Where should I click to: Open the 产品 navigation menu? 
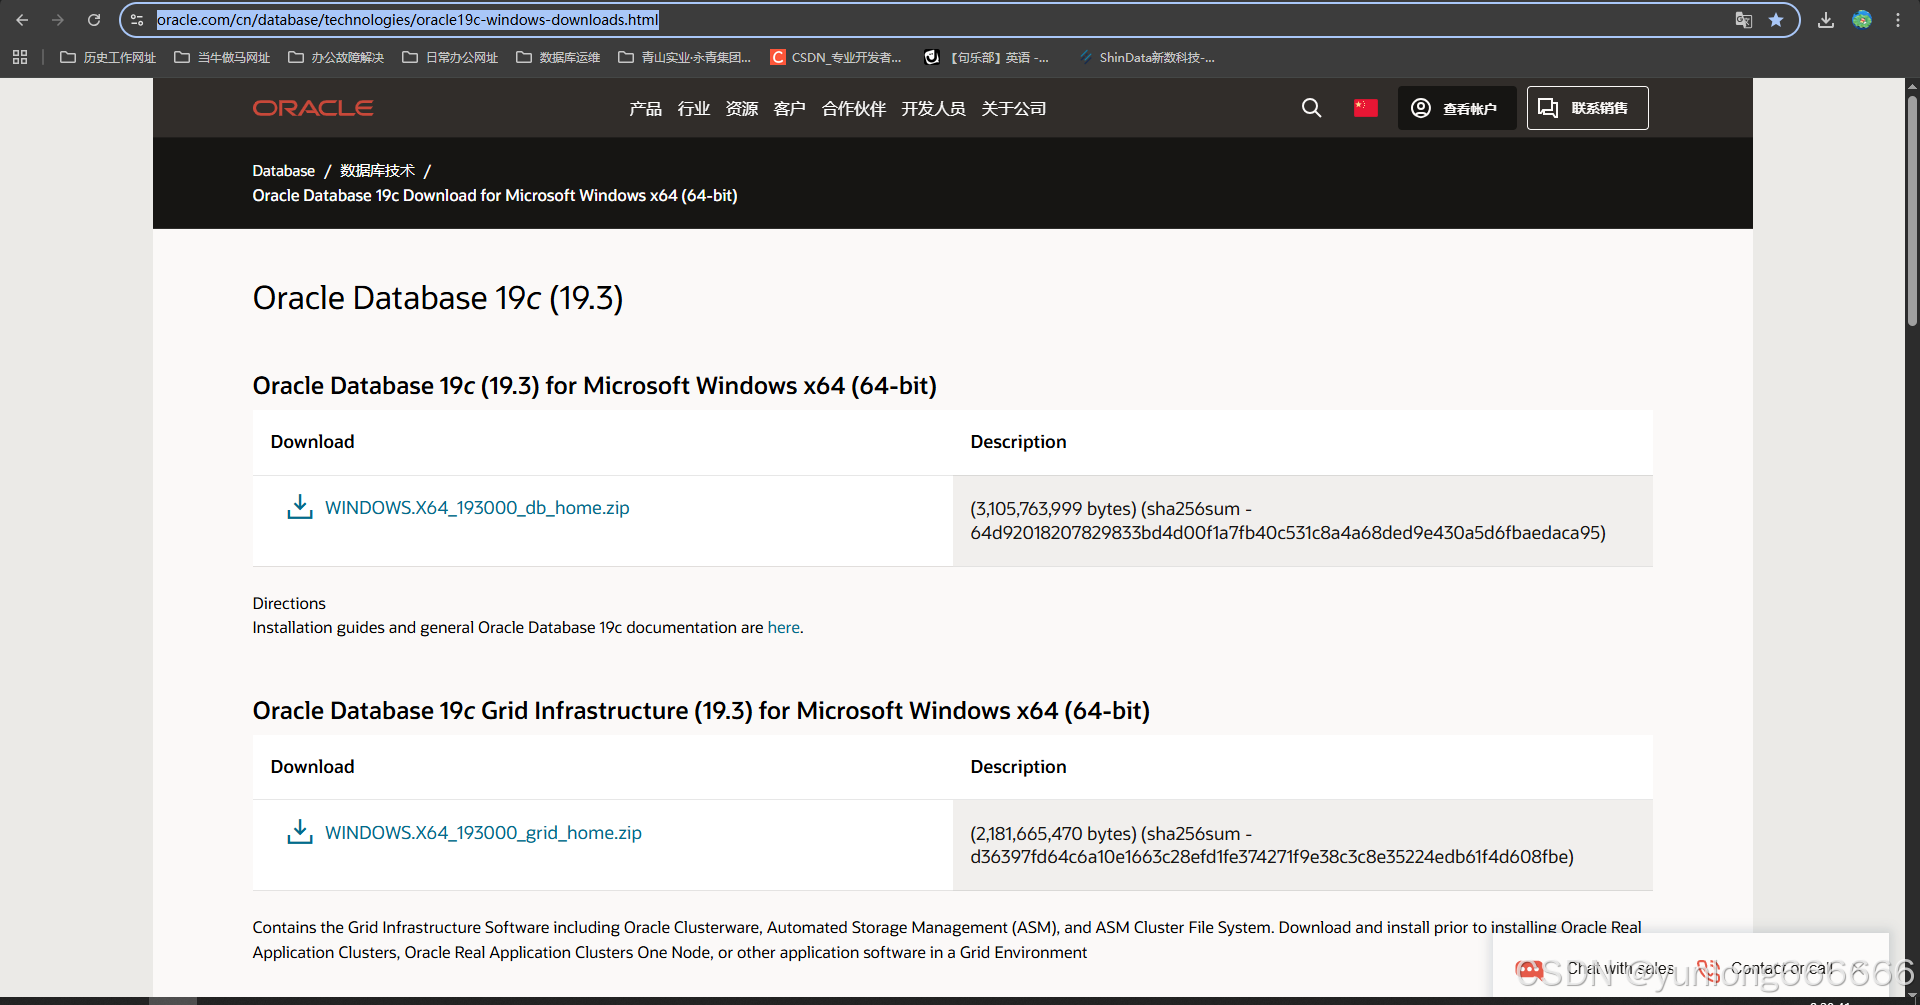[x=645, y=108]
